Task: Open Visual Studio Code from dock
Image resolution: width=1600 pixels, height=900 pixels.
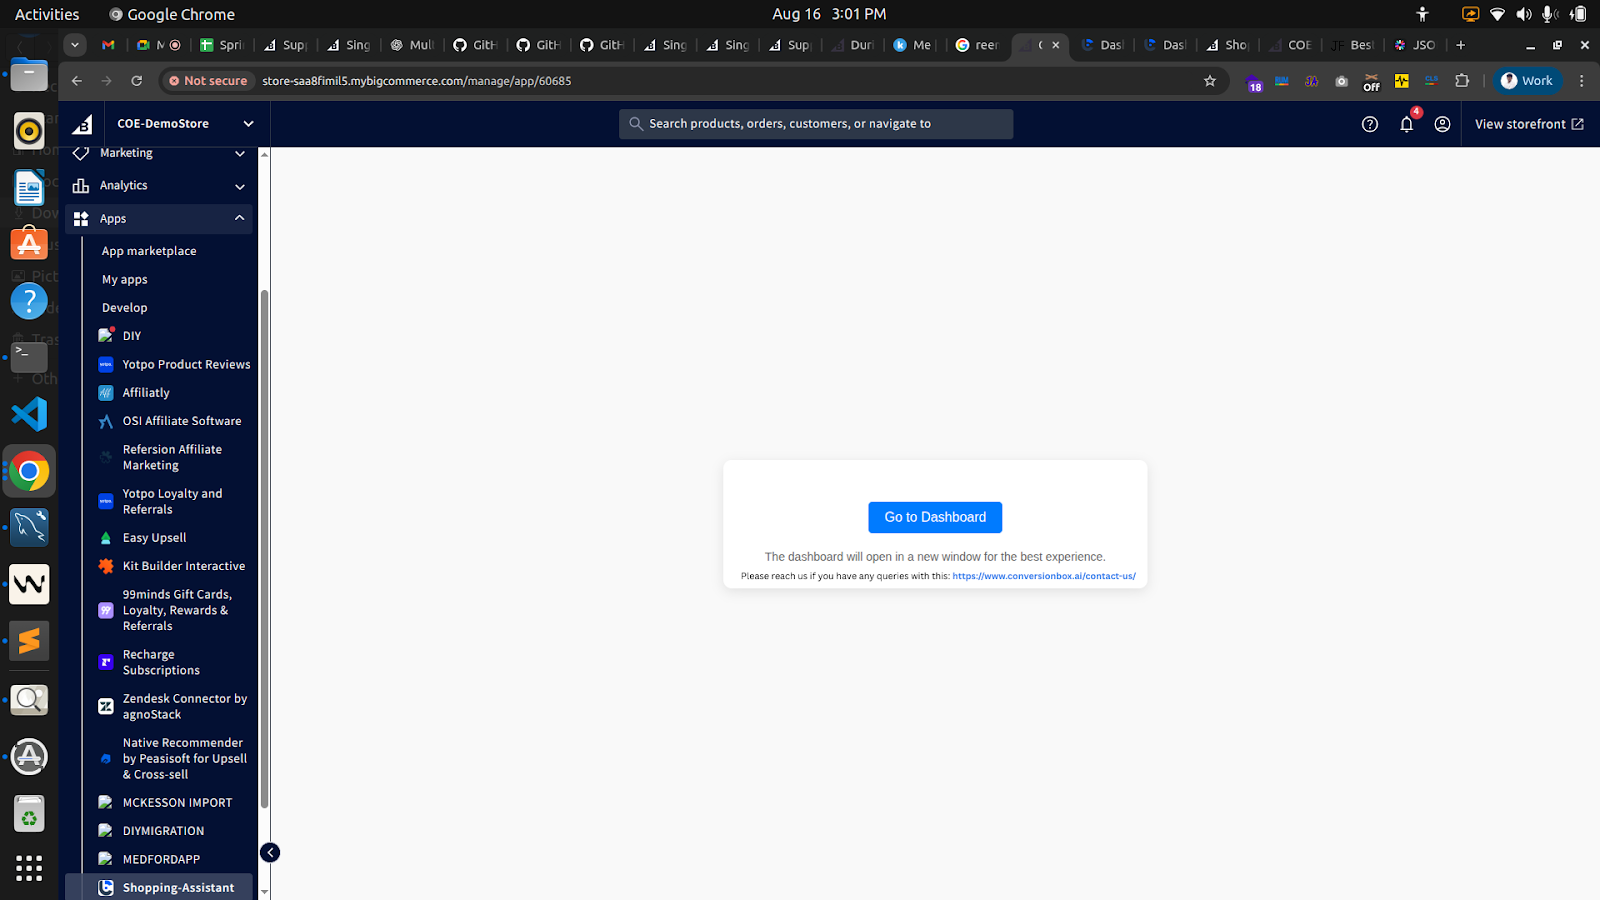Action: 29,414
